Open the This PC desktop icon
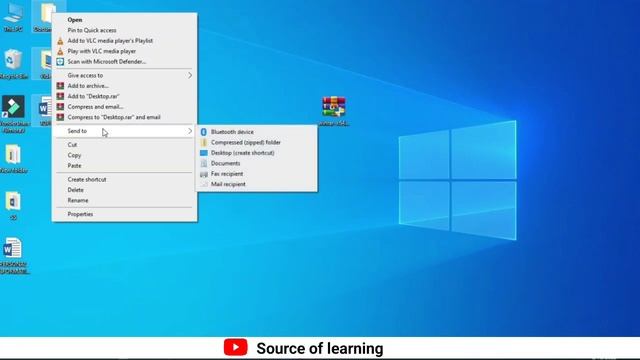 [x=13, y=17]
